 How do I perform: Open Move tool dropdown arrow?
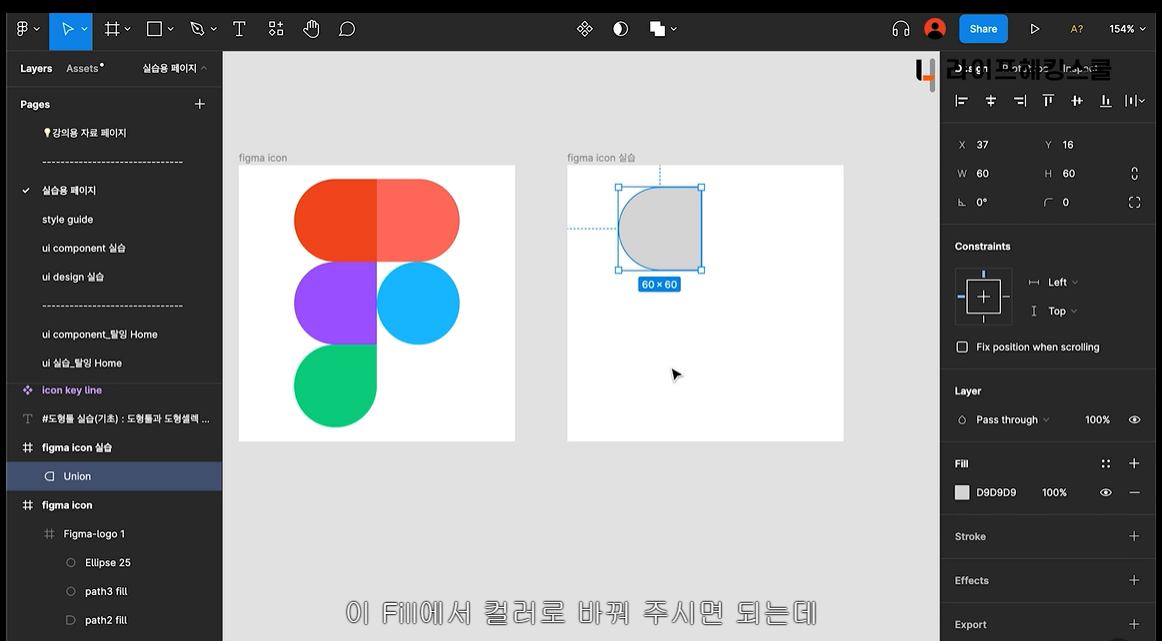84,29
